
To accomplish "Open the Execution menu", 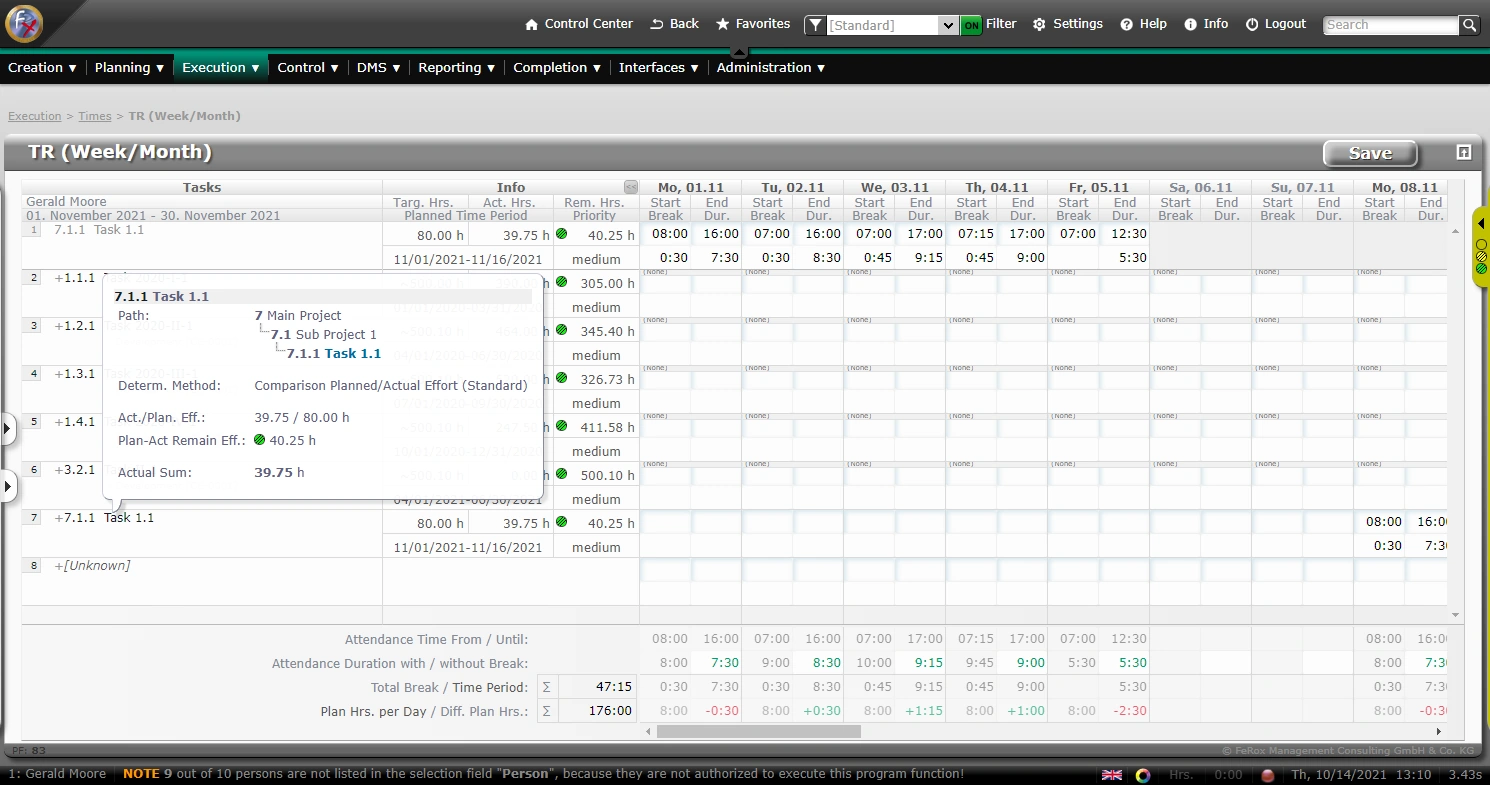I will click(221, 67).
